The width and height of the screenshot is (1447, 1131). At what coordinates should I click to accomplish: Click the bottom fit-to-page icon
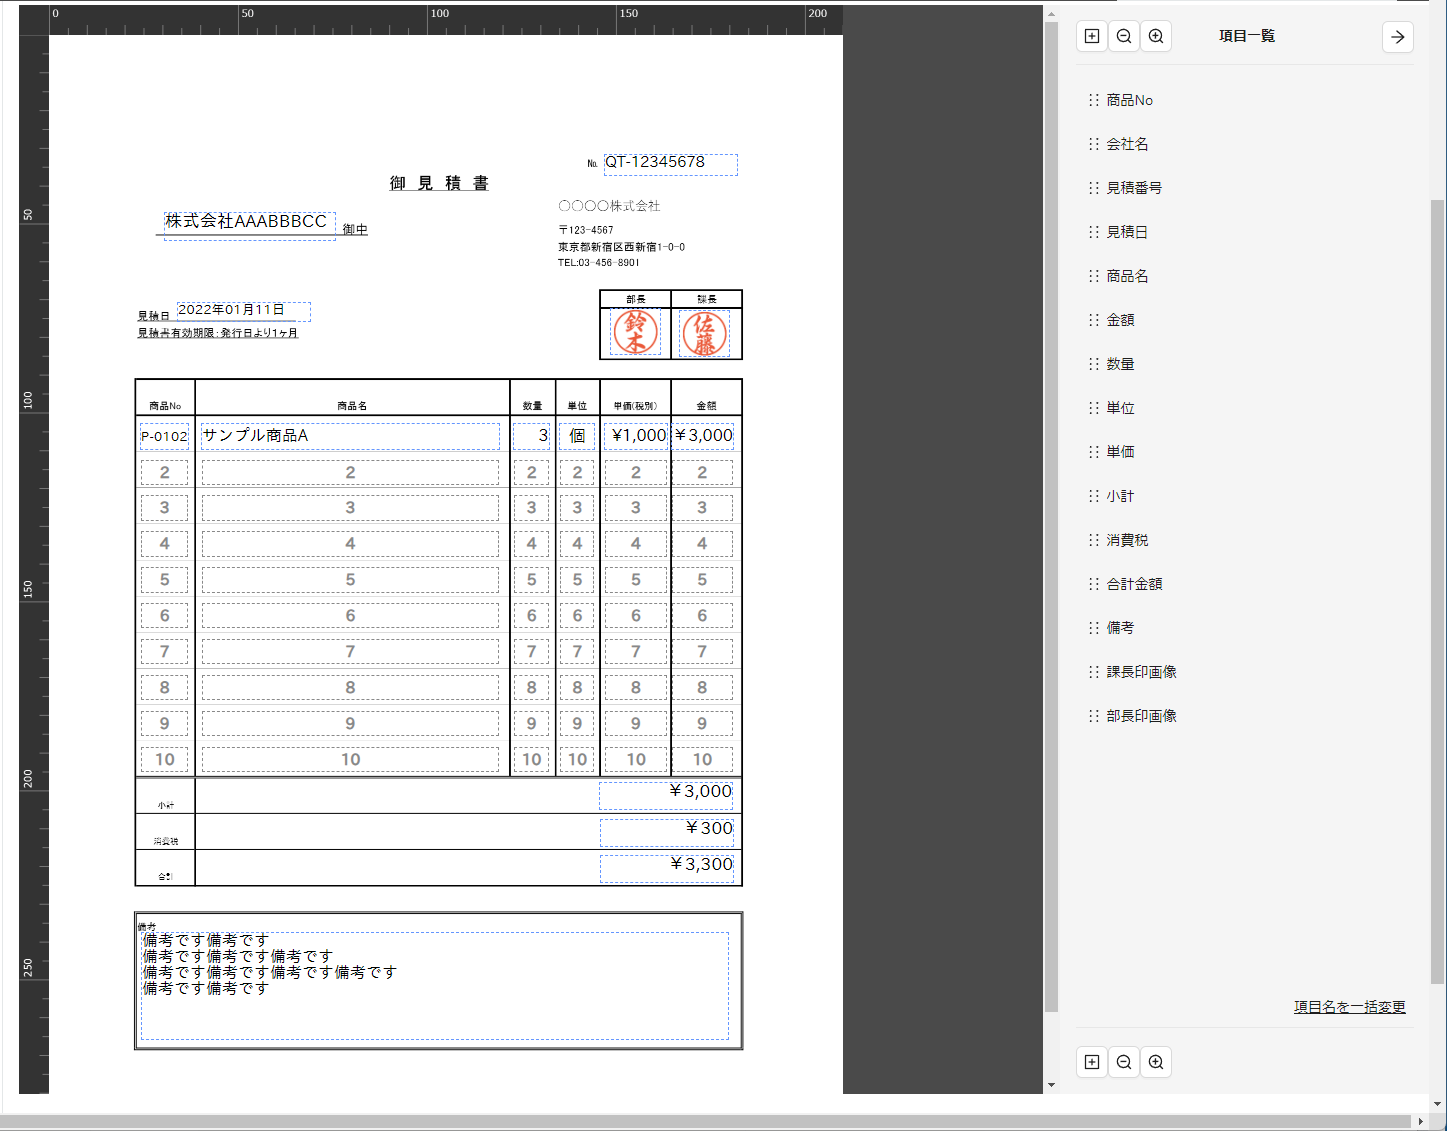click(1092, 1062)
